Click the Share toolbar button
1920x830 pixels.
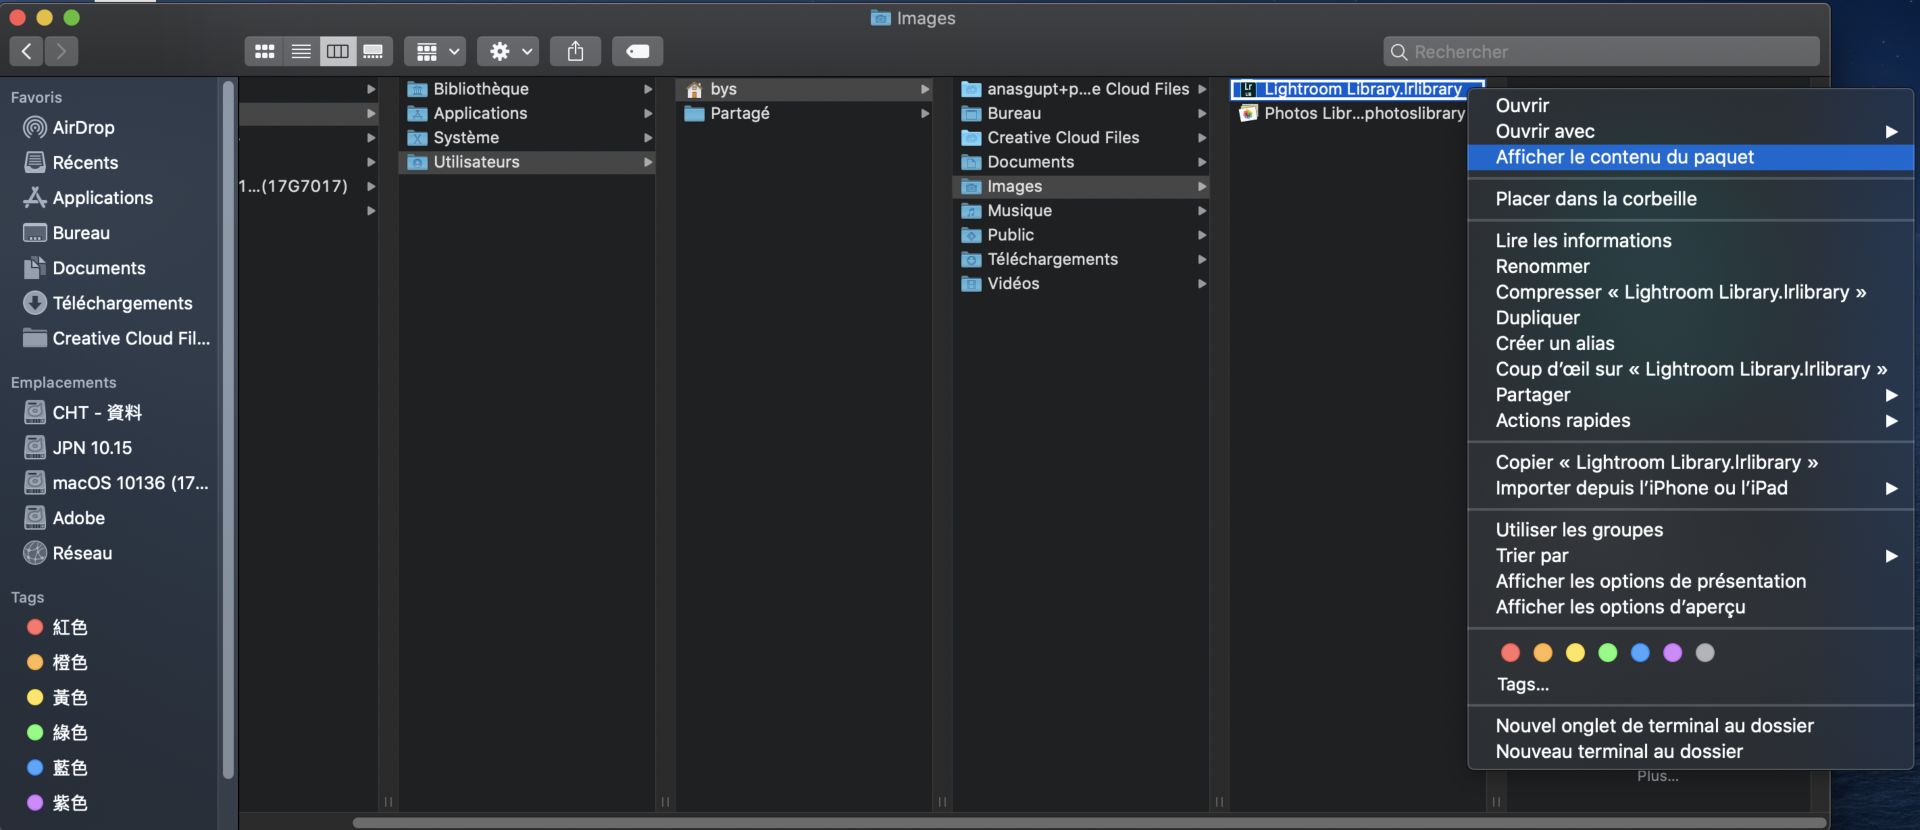575,51
